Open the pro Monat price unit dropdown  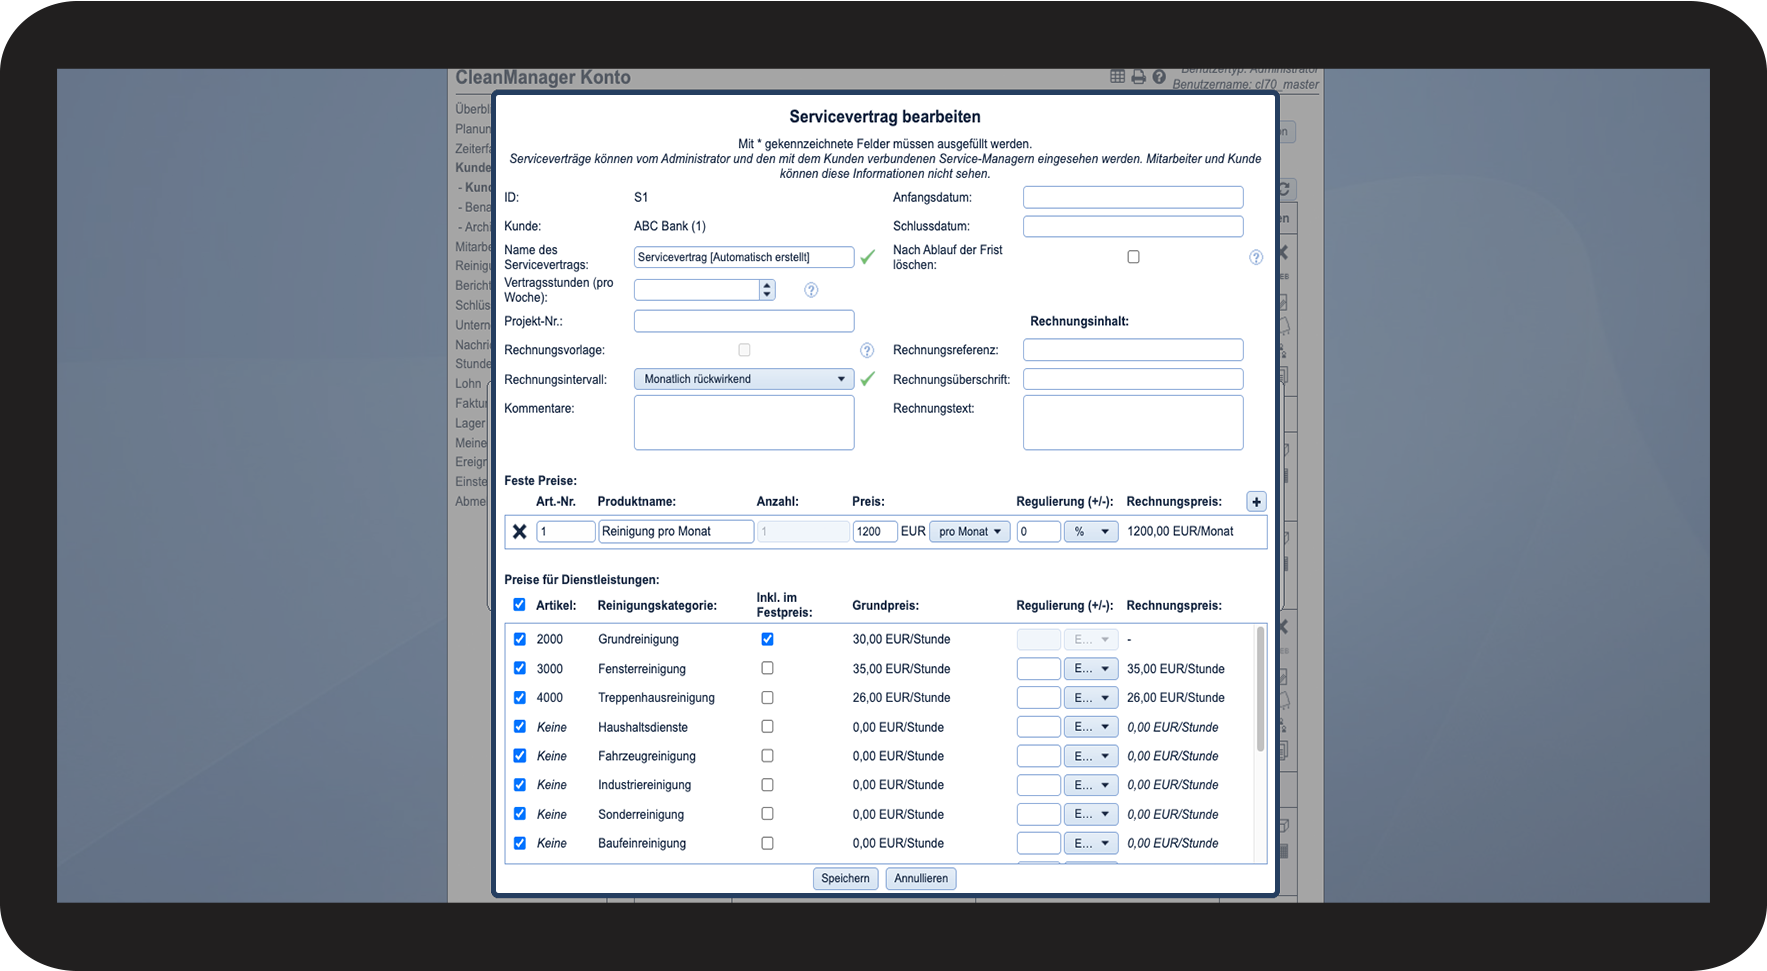970,532
